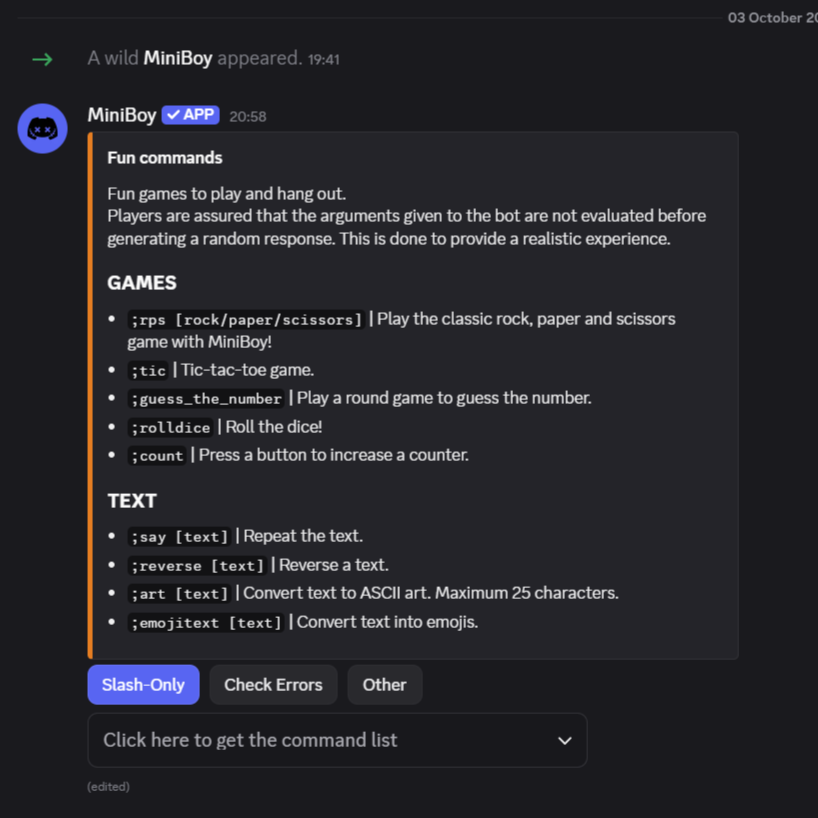The width and height of the screenshot is (818, 818).
Task: Open MiniBoy profile from message username
Action: (x=122, y=115)
